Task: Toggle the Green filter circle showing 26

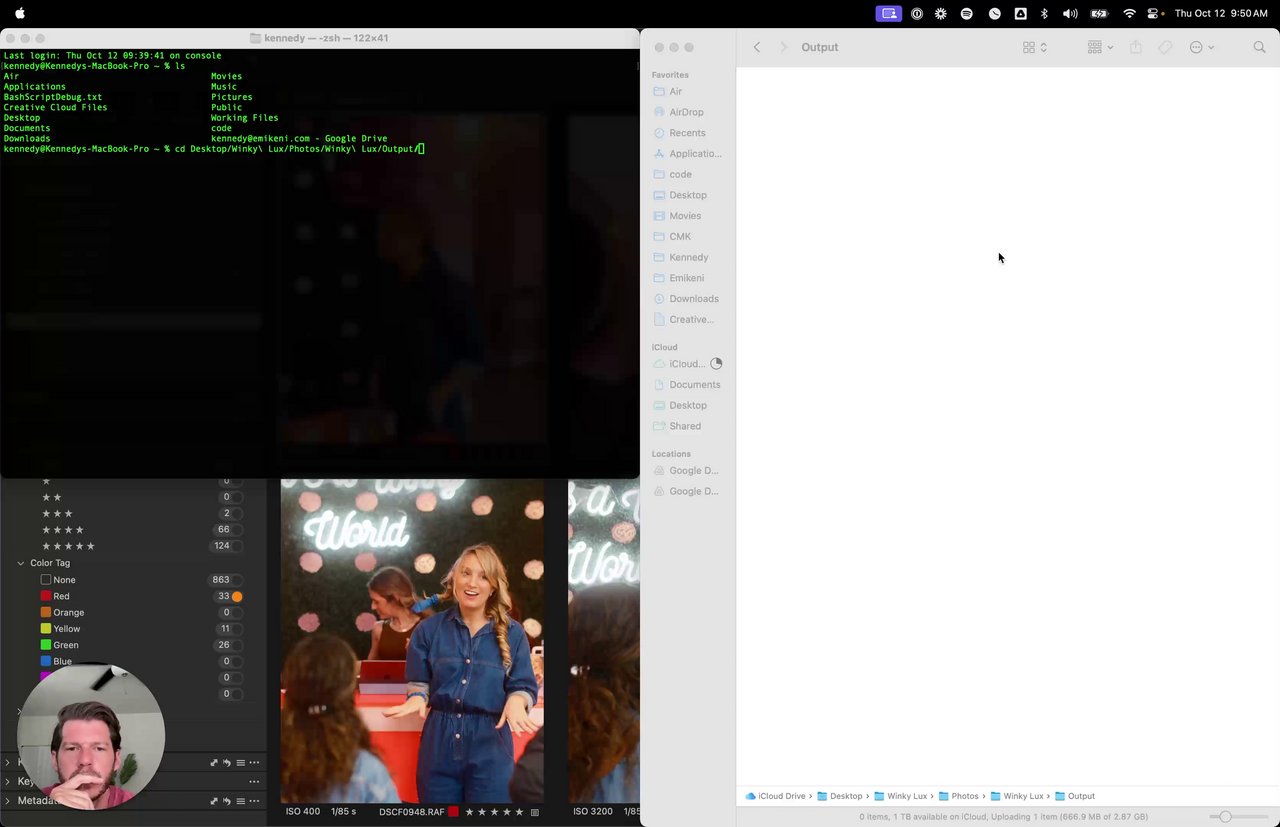Action: (x=237, y=645)
